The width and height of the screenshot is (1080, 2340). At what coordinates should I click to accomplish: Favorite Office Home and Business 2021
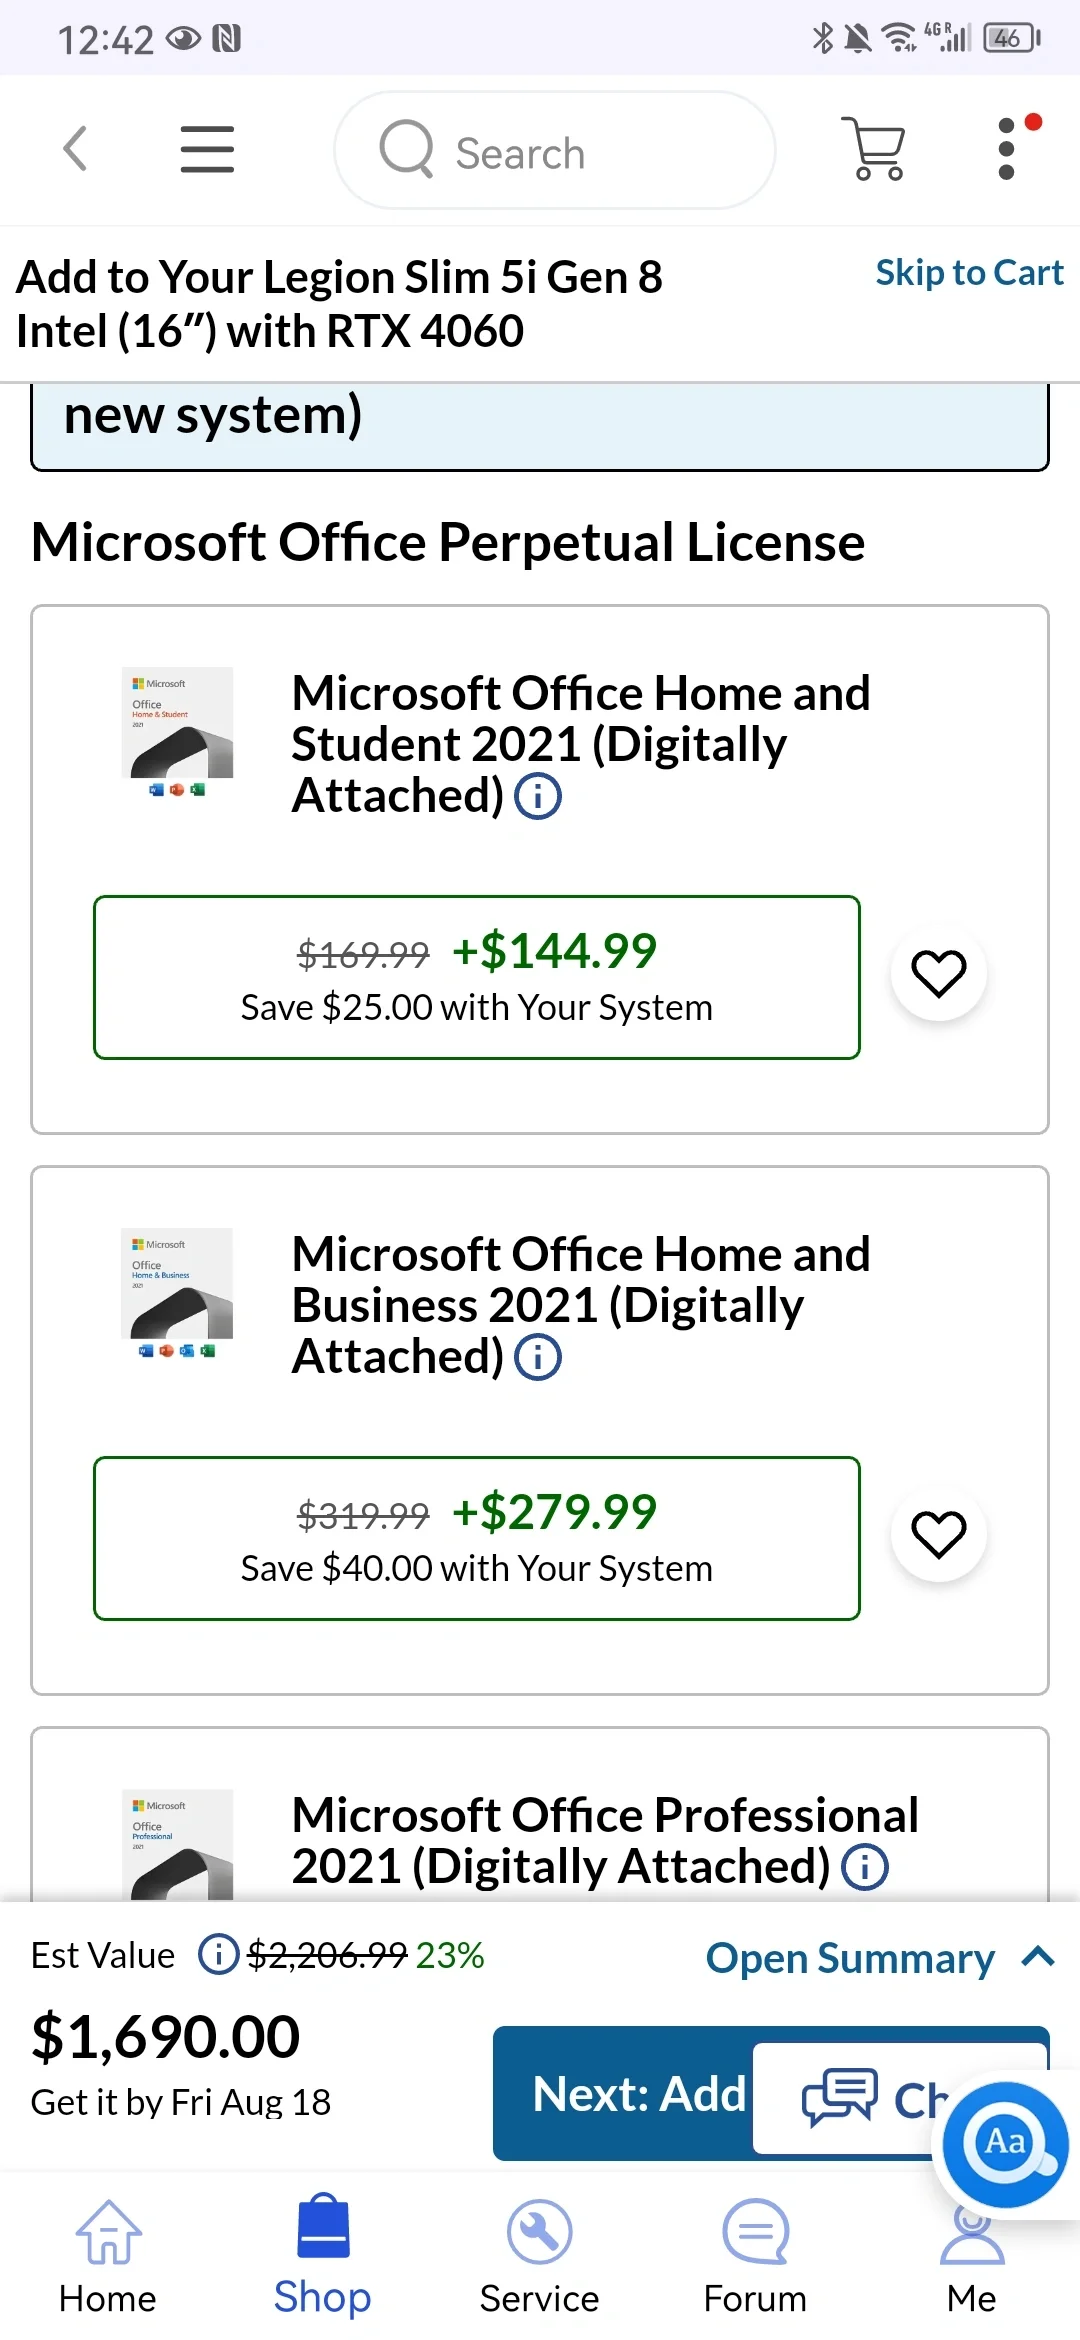click(938, 1535)
